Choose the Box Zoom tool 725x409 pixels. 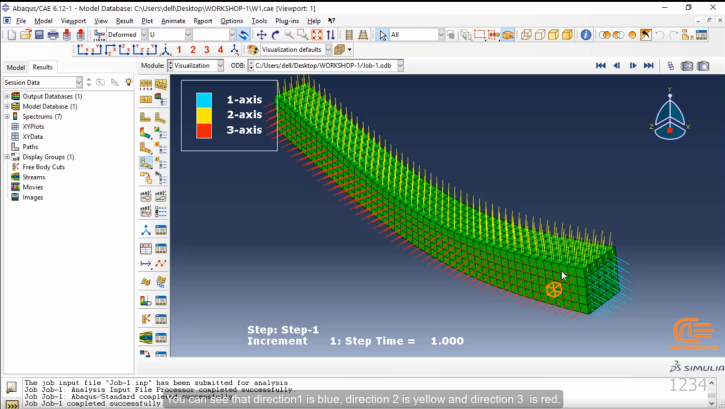point(303,35)
